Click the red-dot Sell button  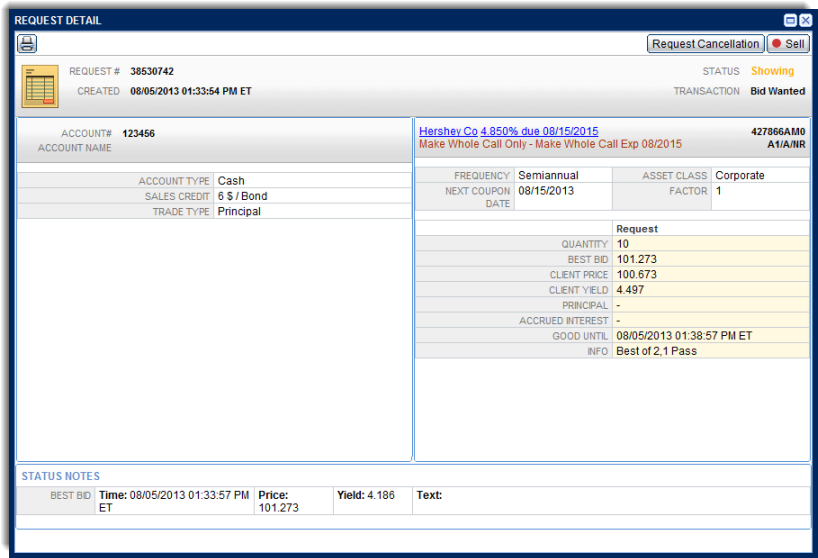pos(788,44)
